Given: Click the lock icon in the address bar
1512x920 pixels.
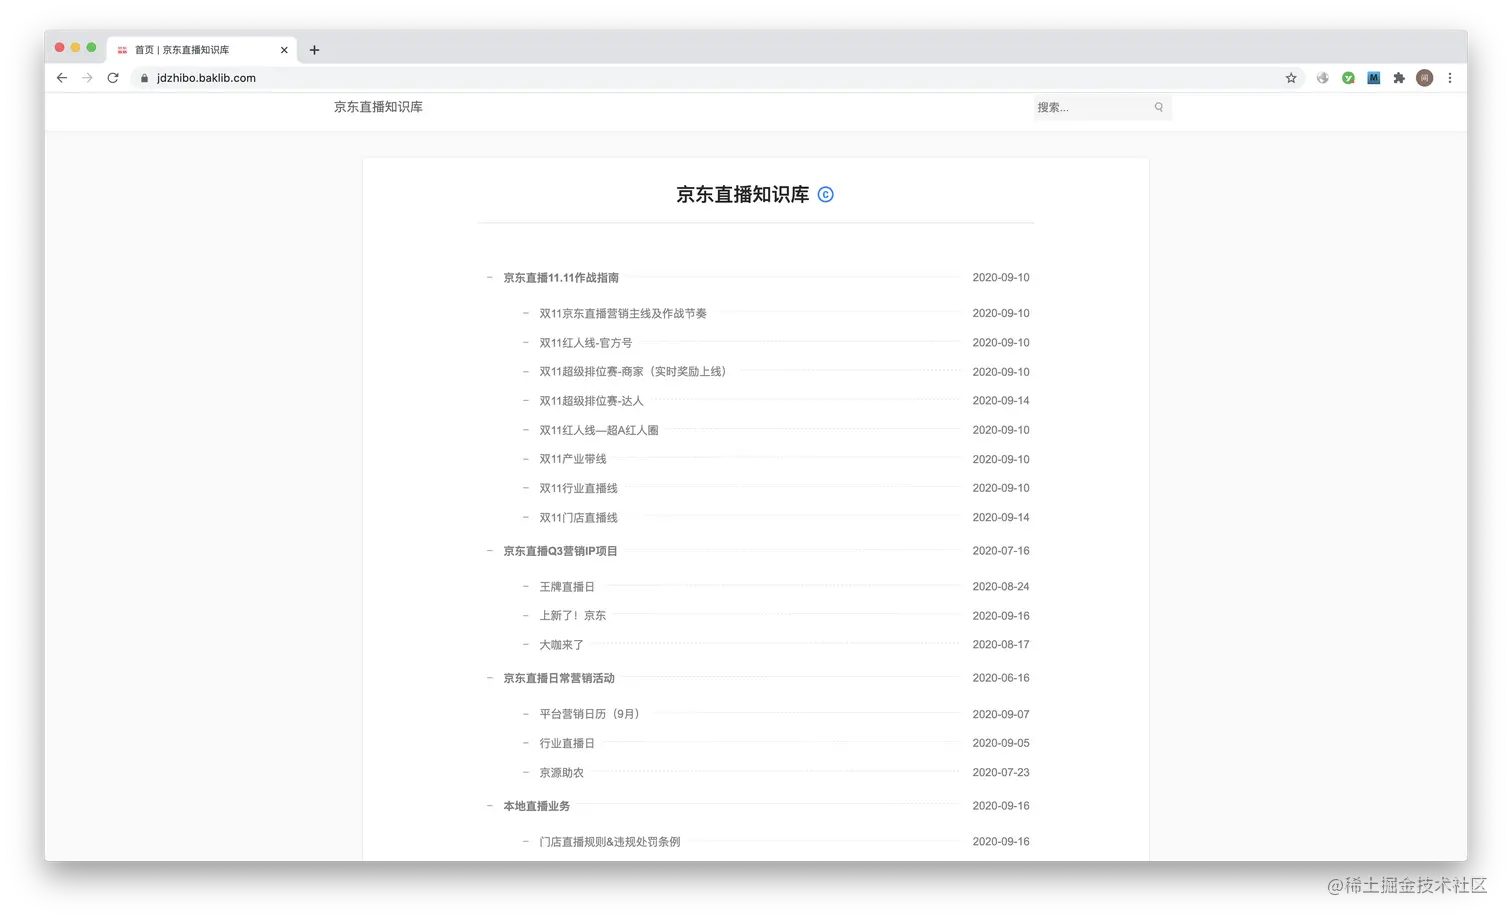Looking at the screenshot, I should point(145,78).
